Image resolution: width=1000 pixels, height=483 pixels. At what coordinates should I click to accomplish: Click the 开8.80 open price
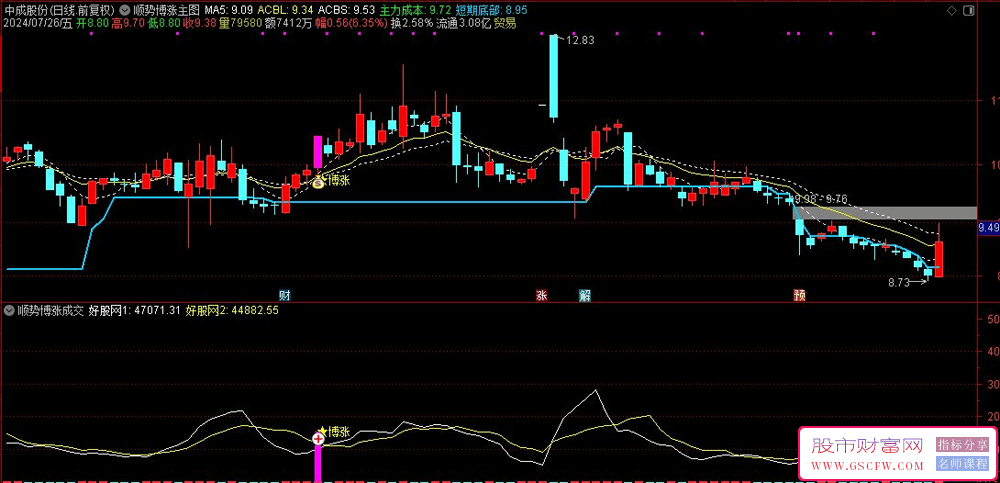tap(92, 22)
